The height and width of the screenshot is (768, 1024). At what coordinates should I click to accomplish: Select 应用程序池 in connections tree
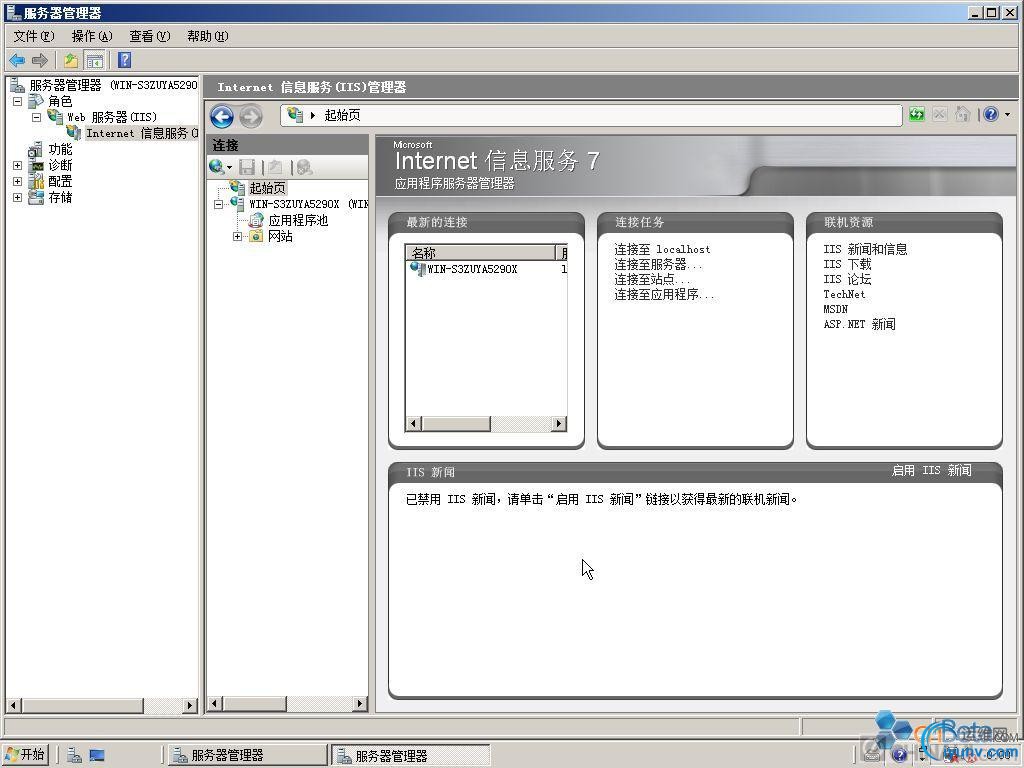(x=298, y=220)
